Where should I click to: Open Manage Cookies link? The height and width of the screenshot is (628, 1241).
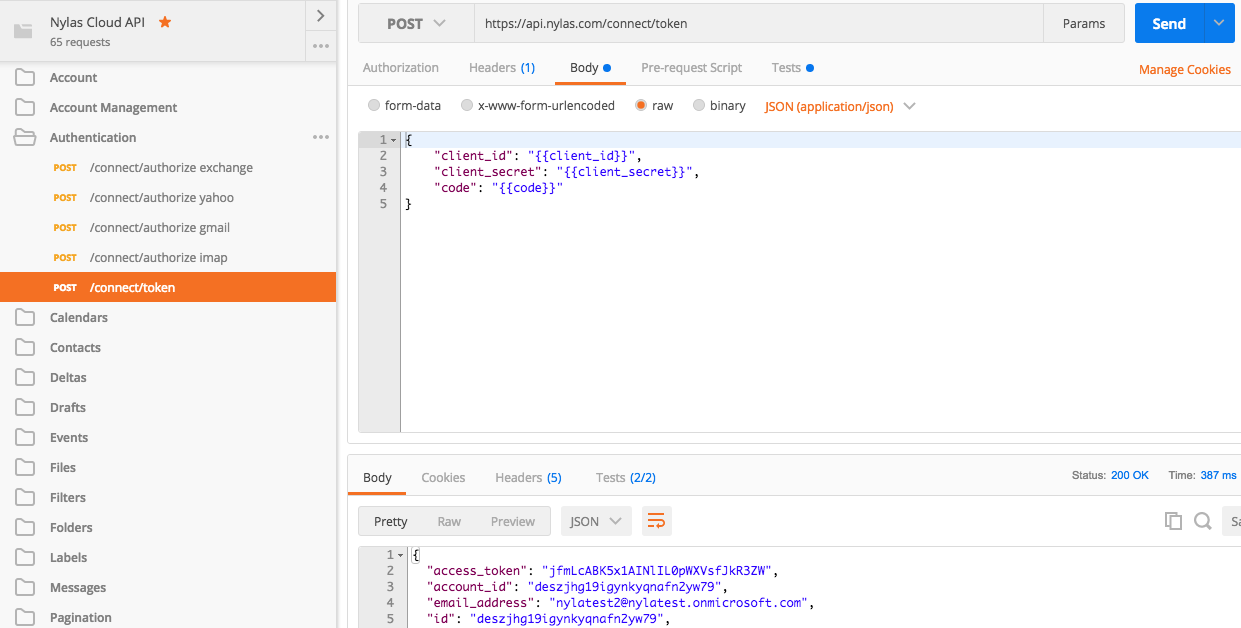pos(1185,70)
